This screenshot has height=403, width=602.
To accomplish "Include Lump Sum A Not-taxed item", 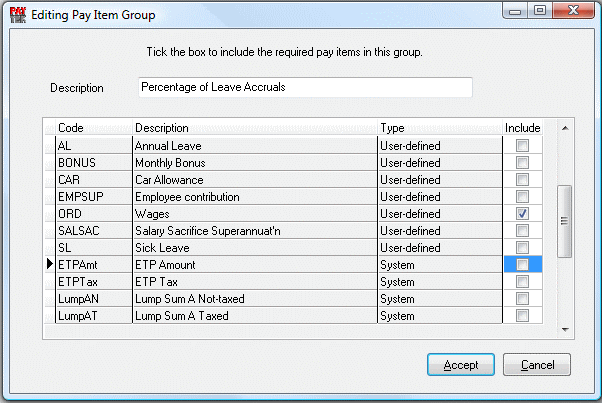I will click(522, 298).
